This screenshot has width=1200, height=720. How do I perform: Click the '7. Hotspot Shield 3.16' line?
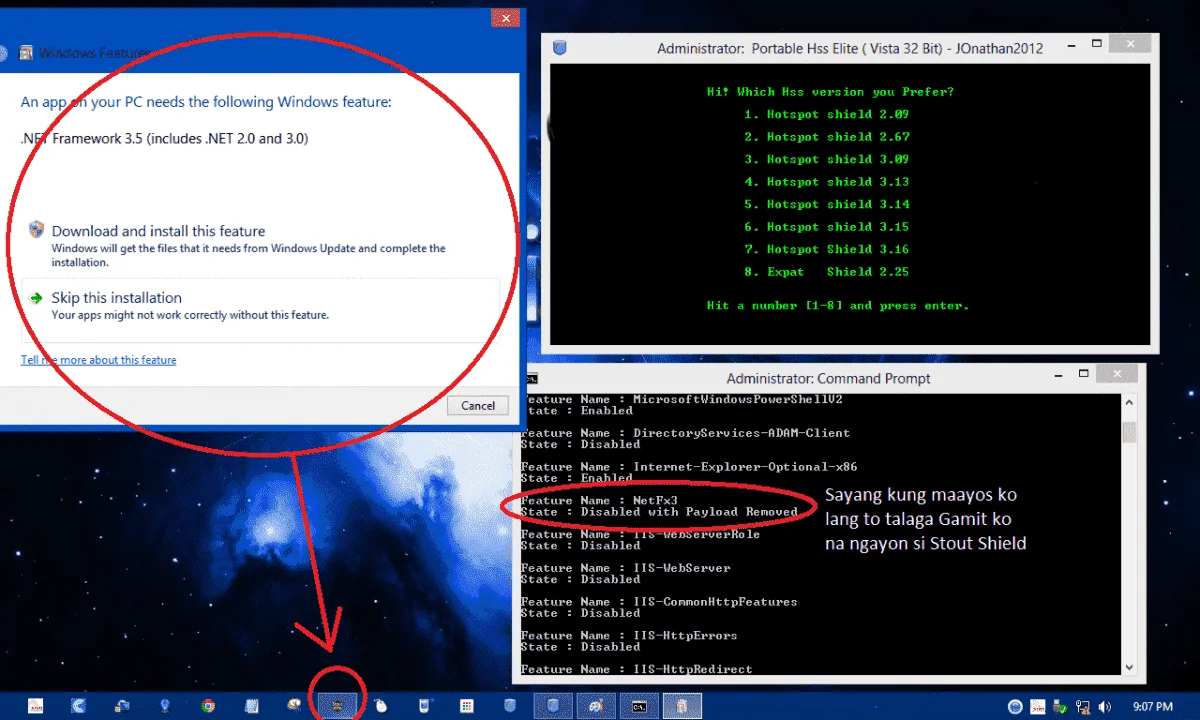(x=827, y=249)
